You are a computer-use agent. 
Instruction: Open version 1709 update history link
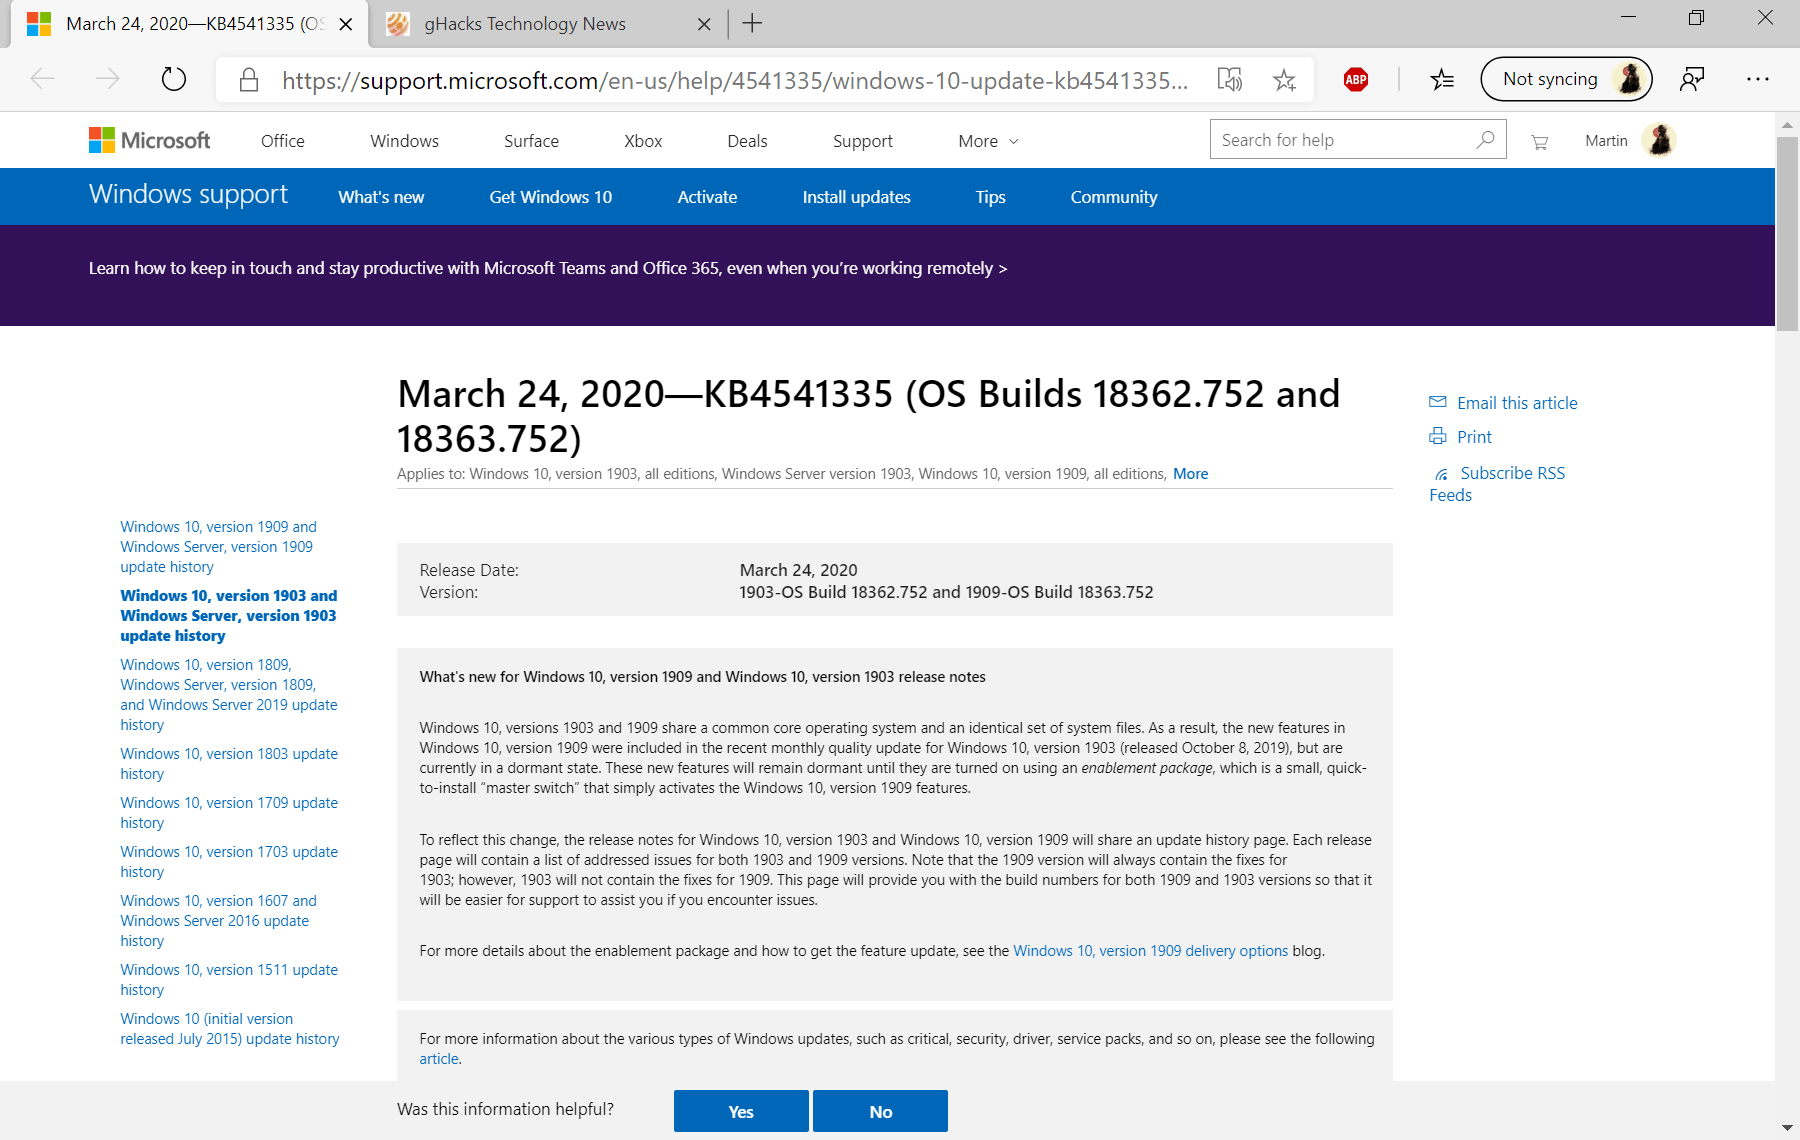coord(228,813)
